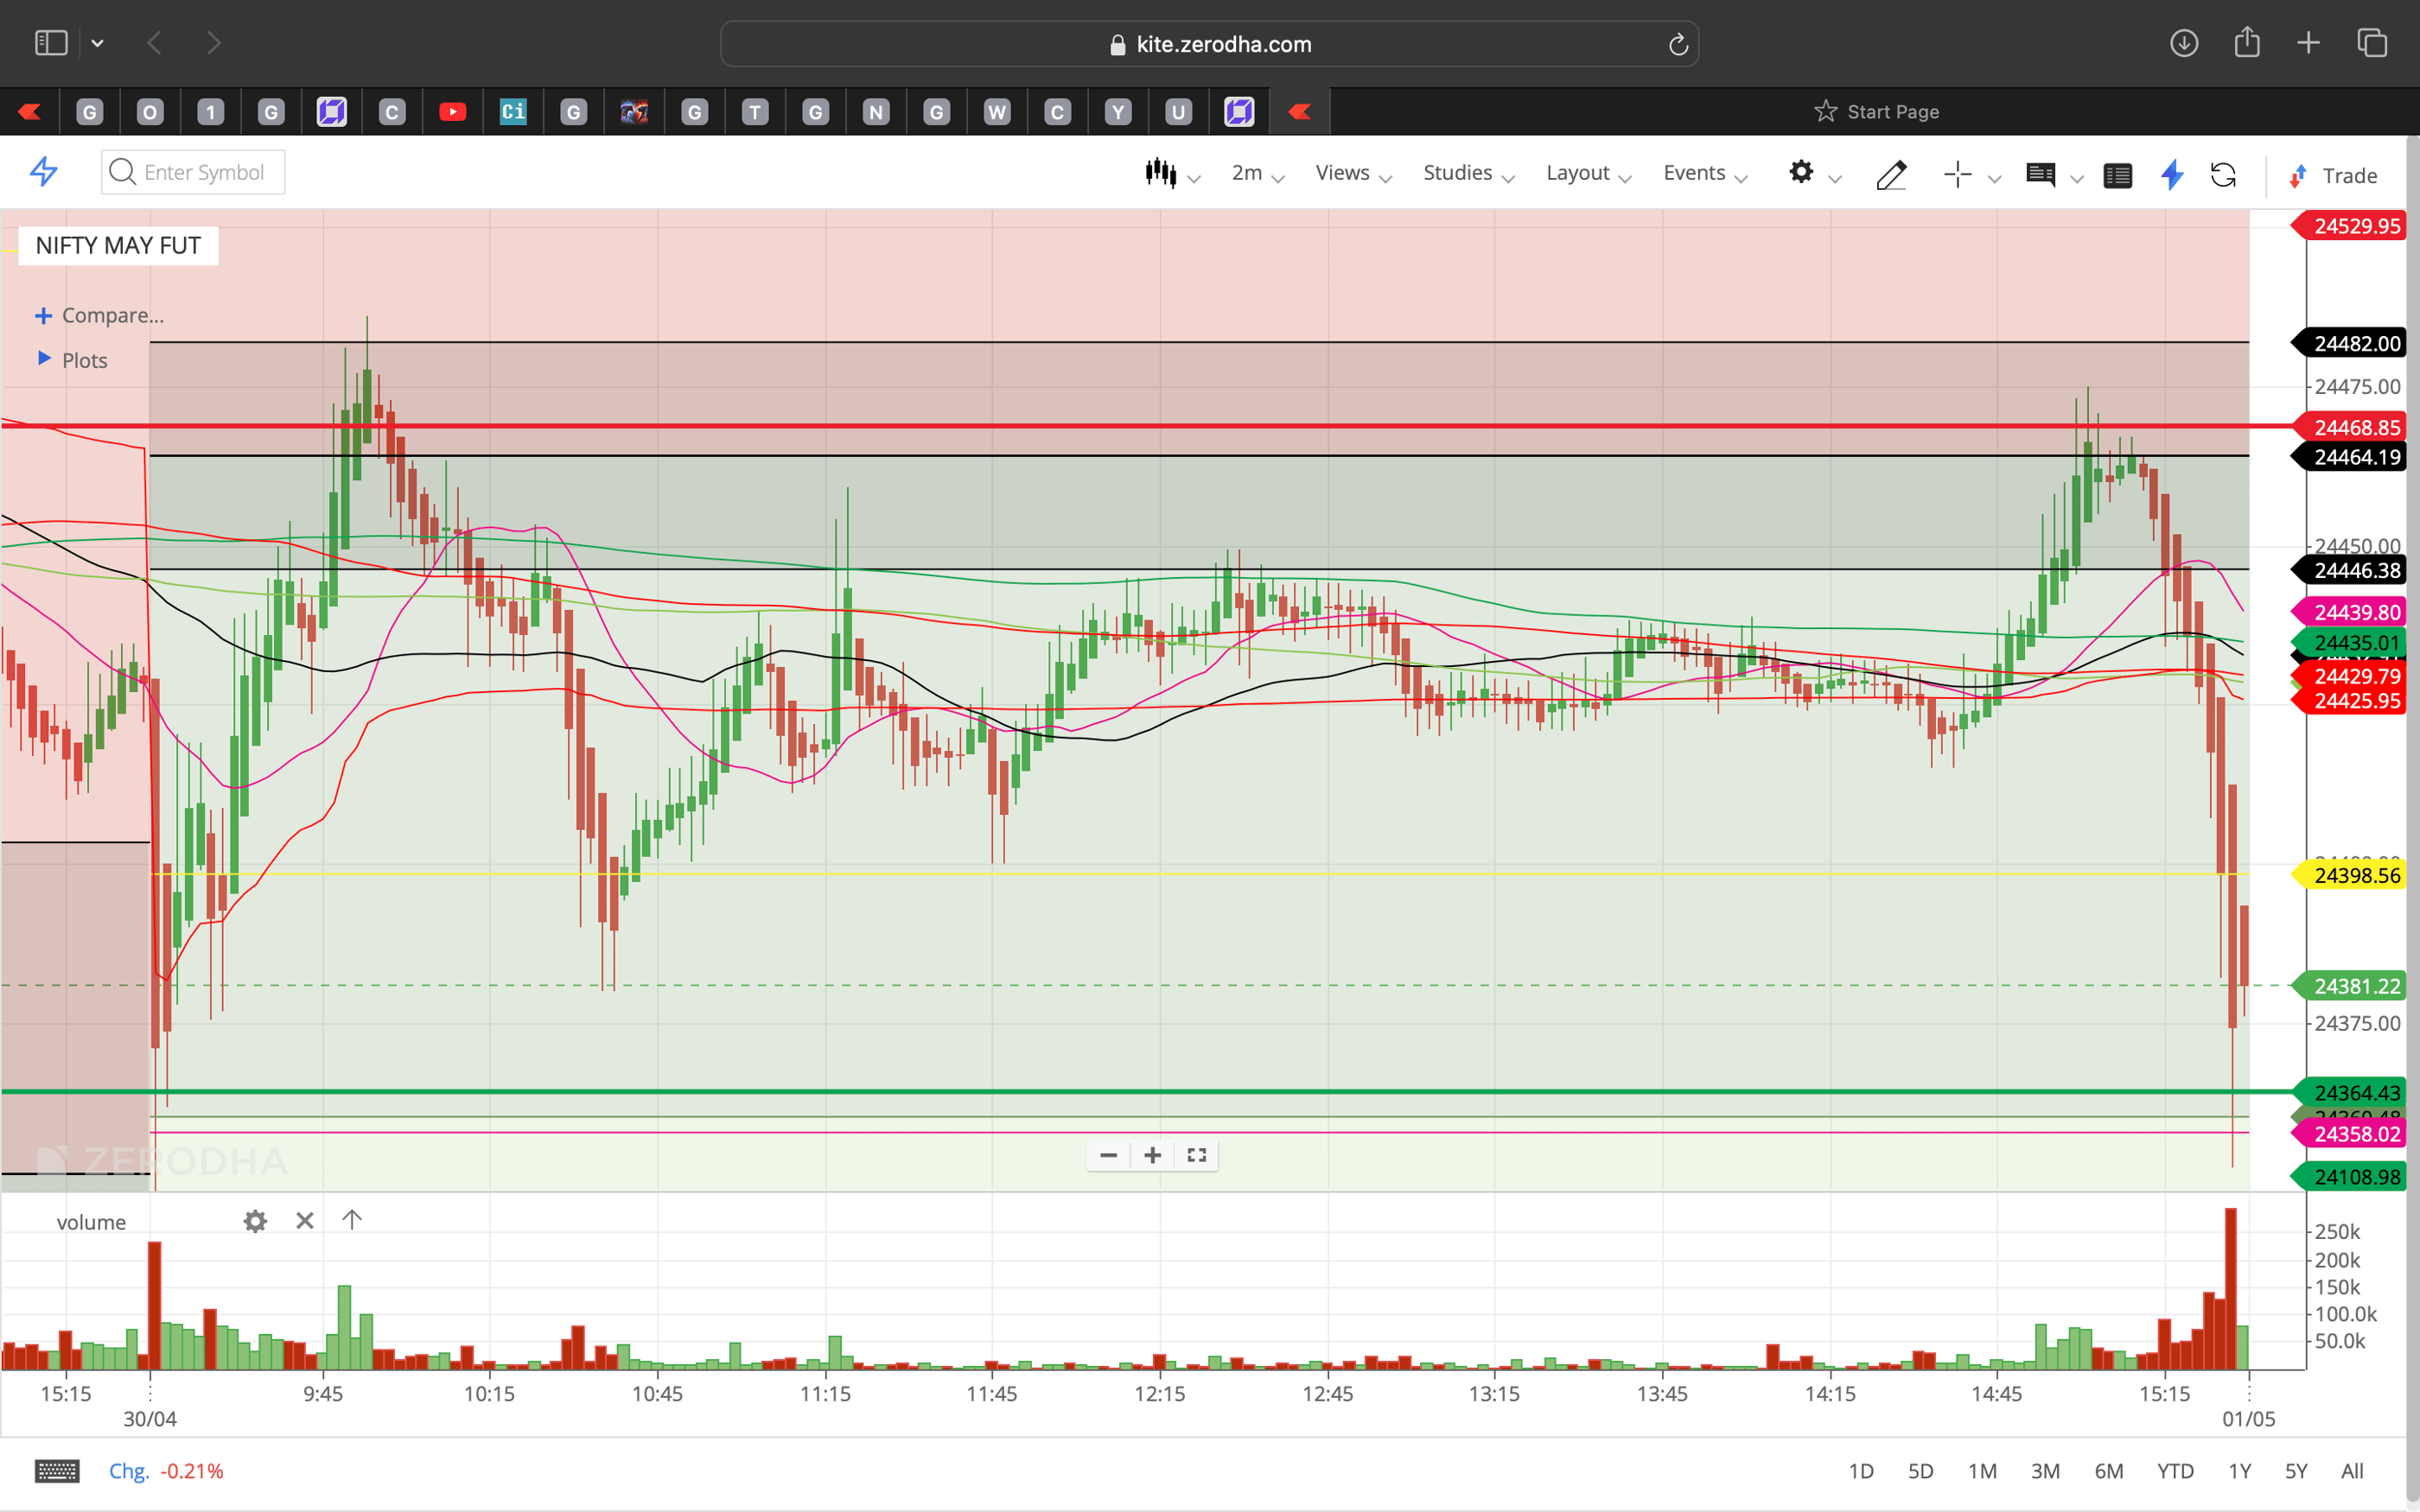Open the 2m interval dropdown
Screen dimensions: 2420x1512
(1246, 172)
